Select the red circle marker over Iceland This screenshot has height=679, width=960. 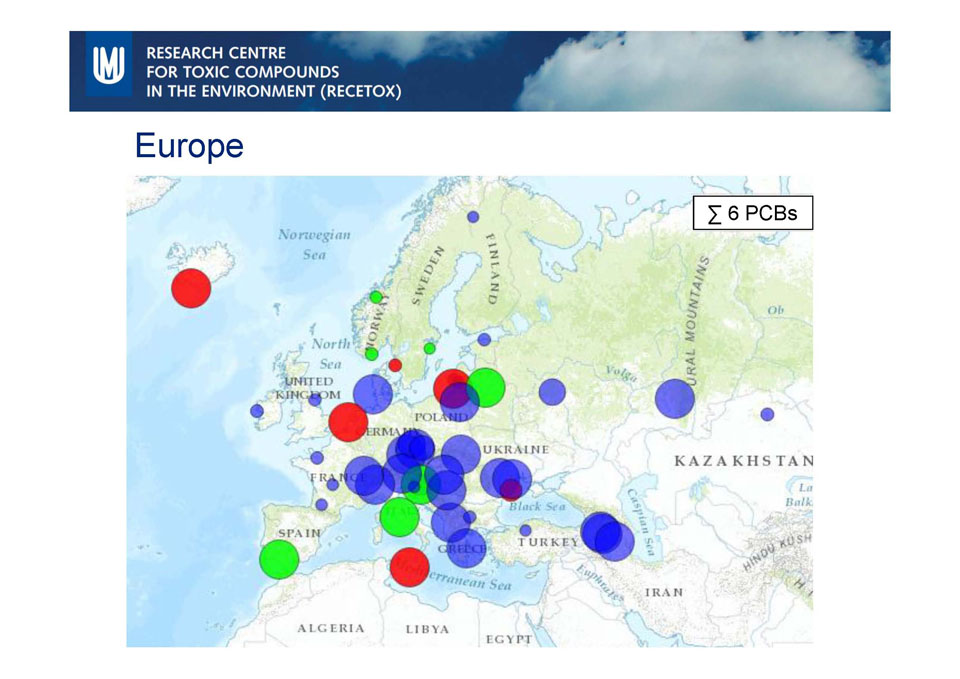[x=191, y=288]
